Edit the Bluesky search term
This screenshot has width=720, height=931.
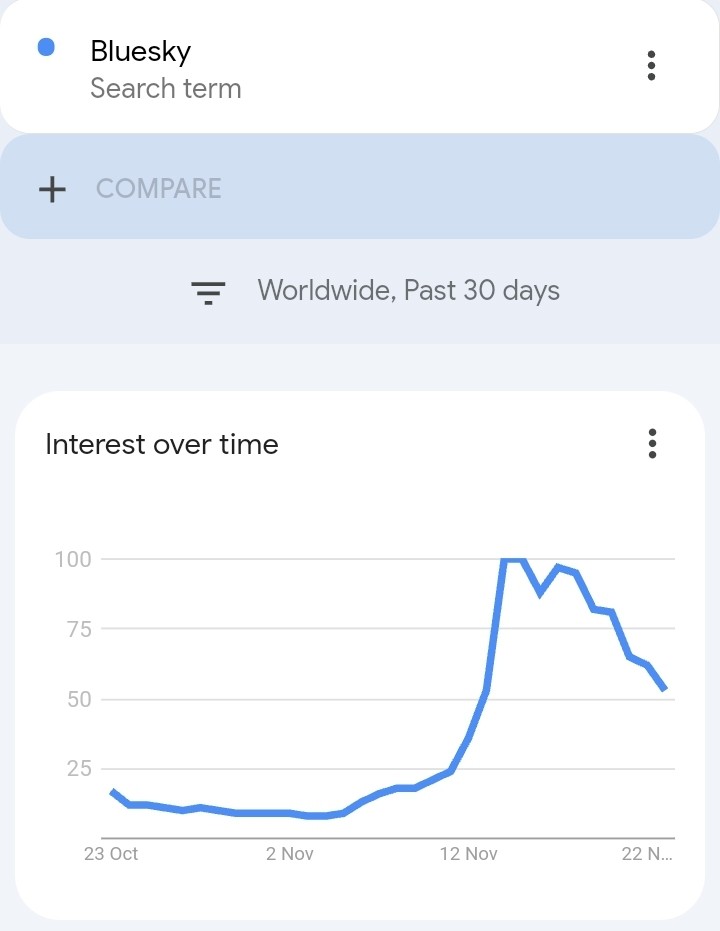pyautogui.click(x=141, y=51)
